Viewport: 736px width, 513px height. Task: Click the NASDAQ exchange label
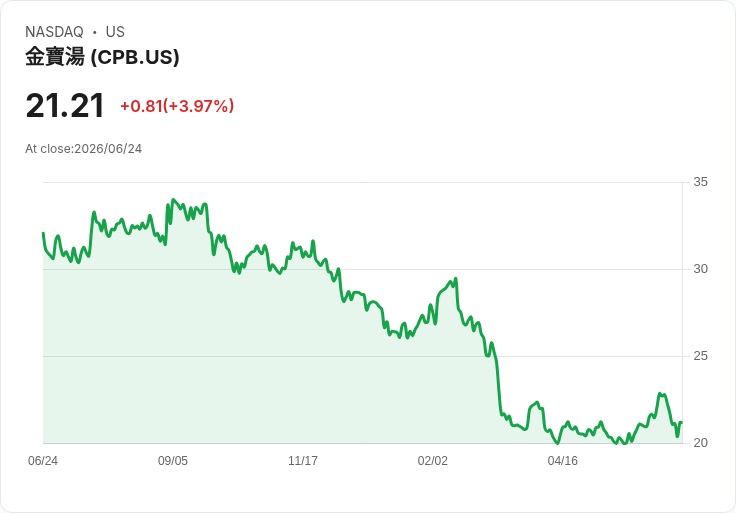click(54, 32)
